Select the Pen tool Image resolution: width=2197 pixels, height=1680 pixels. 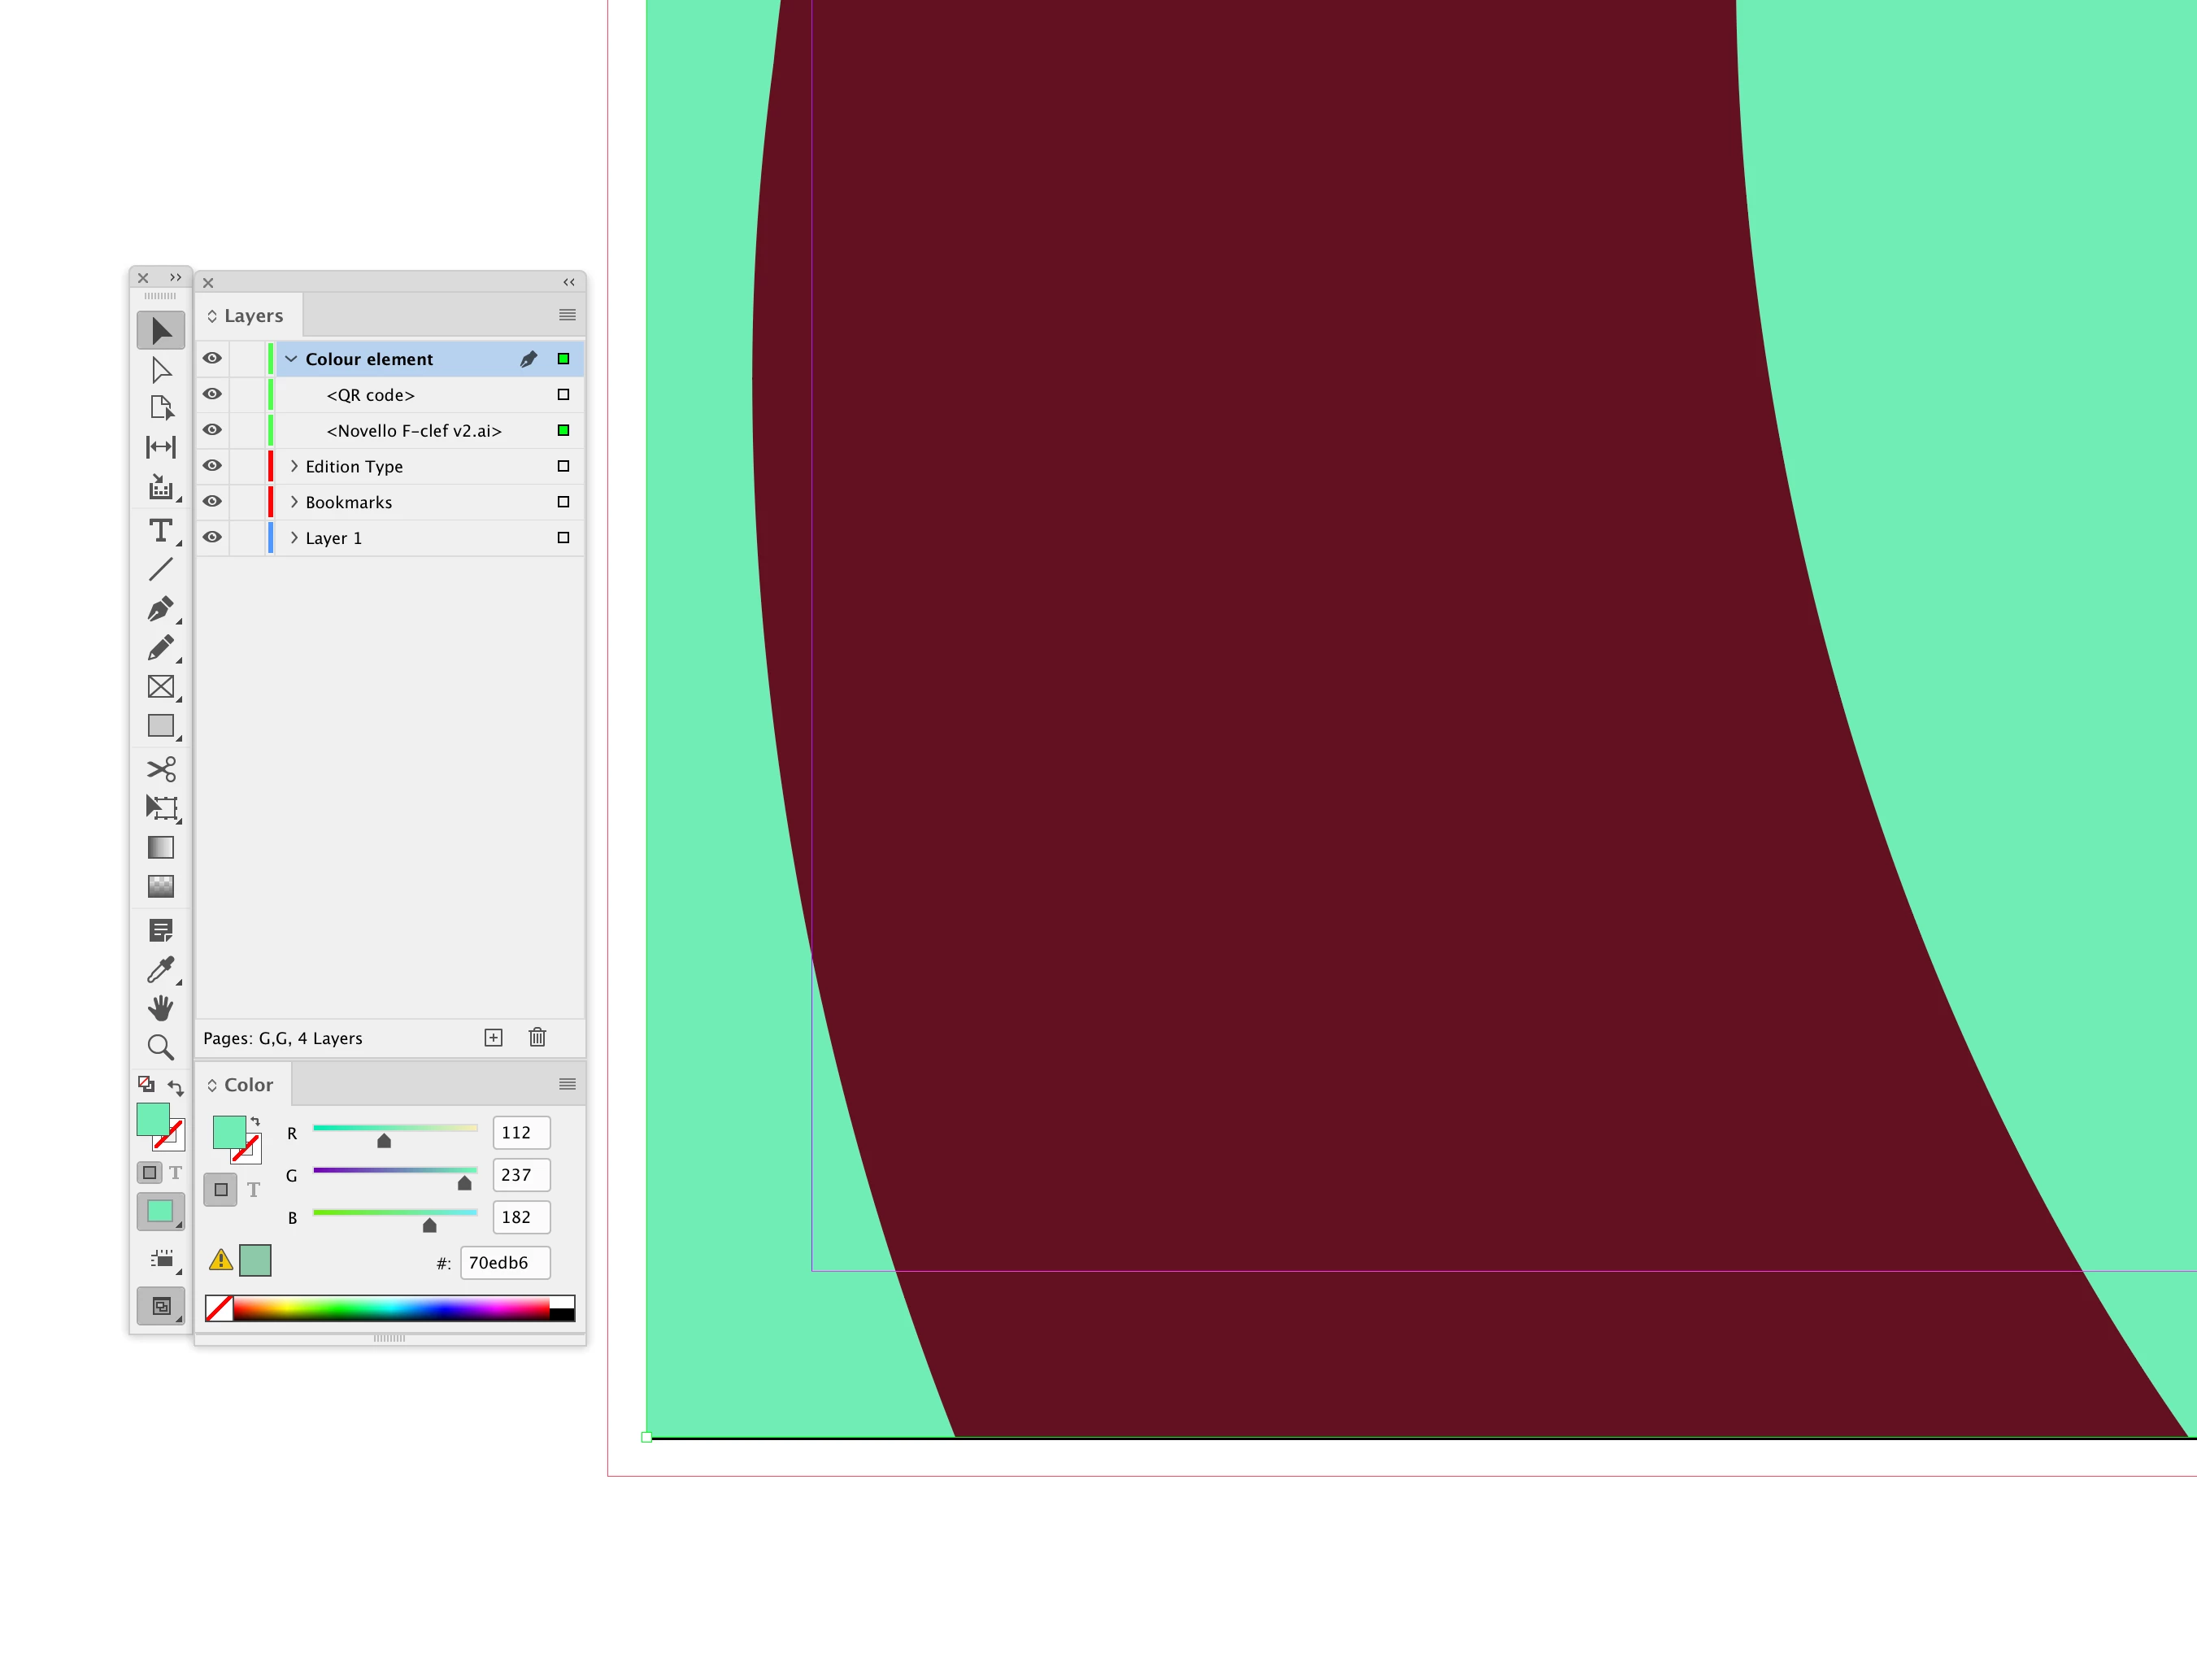[160, 608]
